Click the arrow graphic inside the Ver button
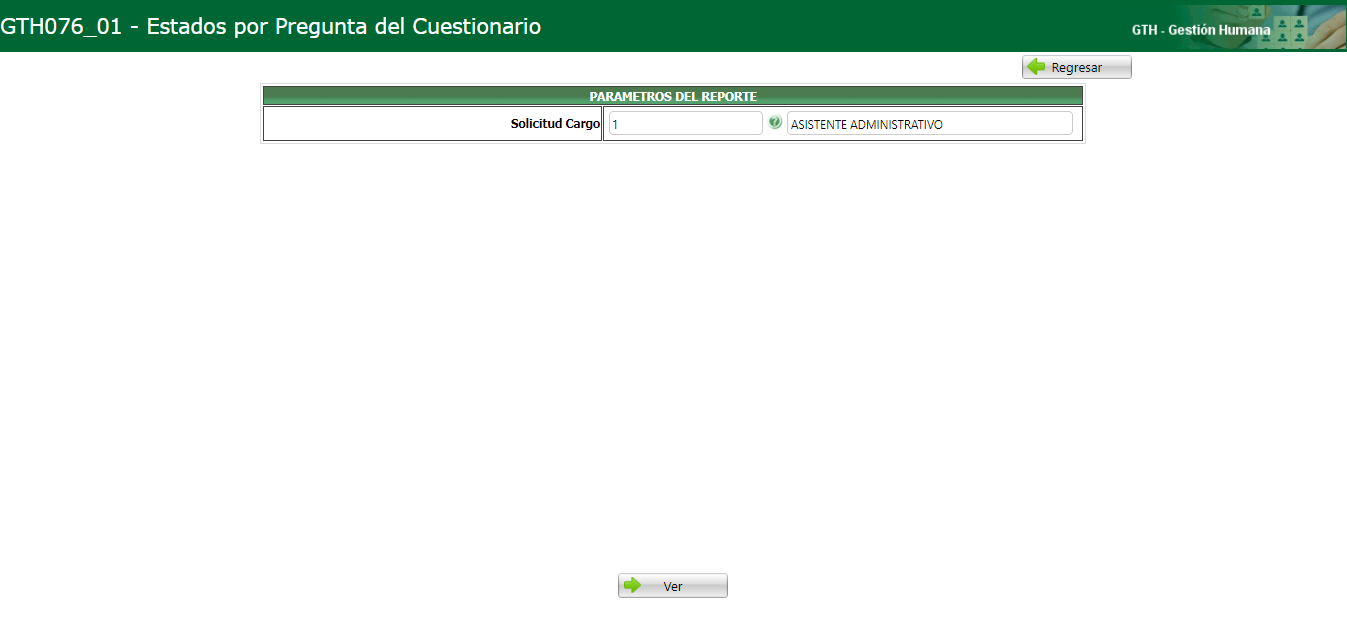Screen dimensions: 1347x633 631,585
